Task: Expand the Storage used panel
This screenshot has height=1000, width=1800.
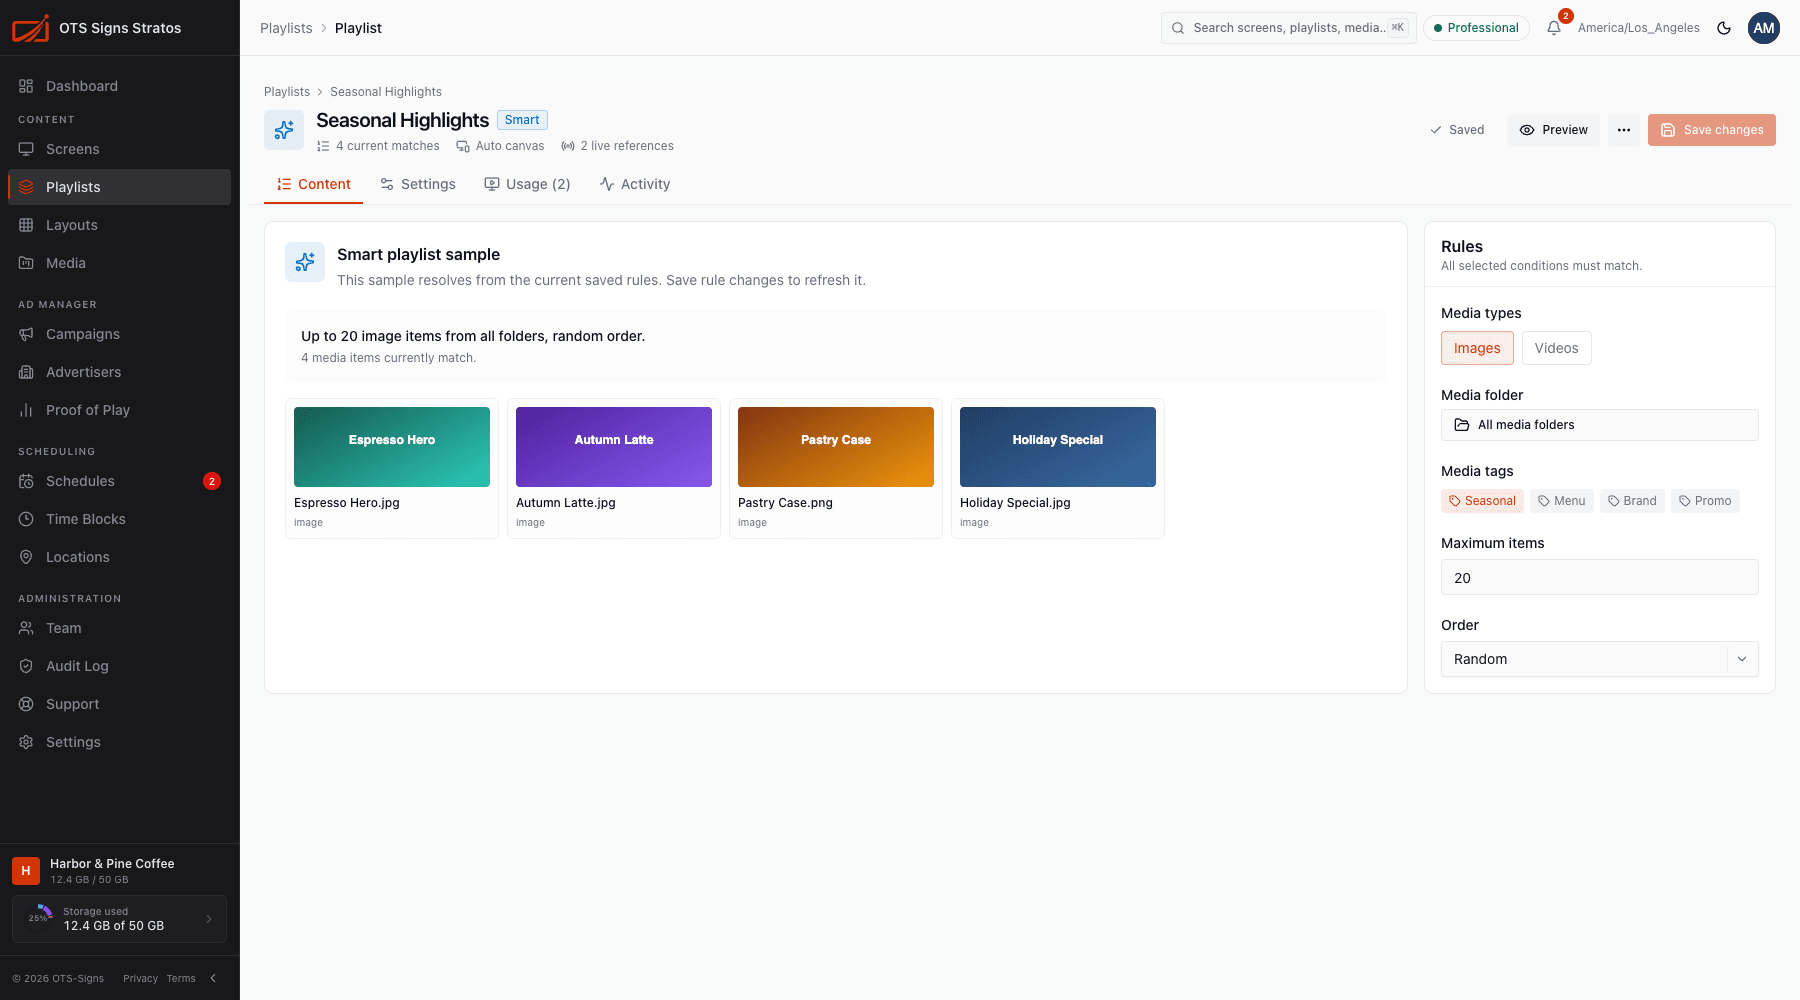Action: (119, 919)
